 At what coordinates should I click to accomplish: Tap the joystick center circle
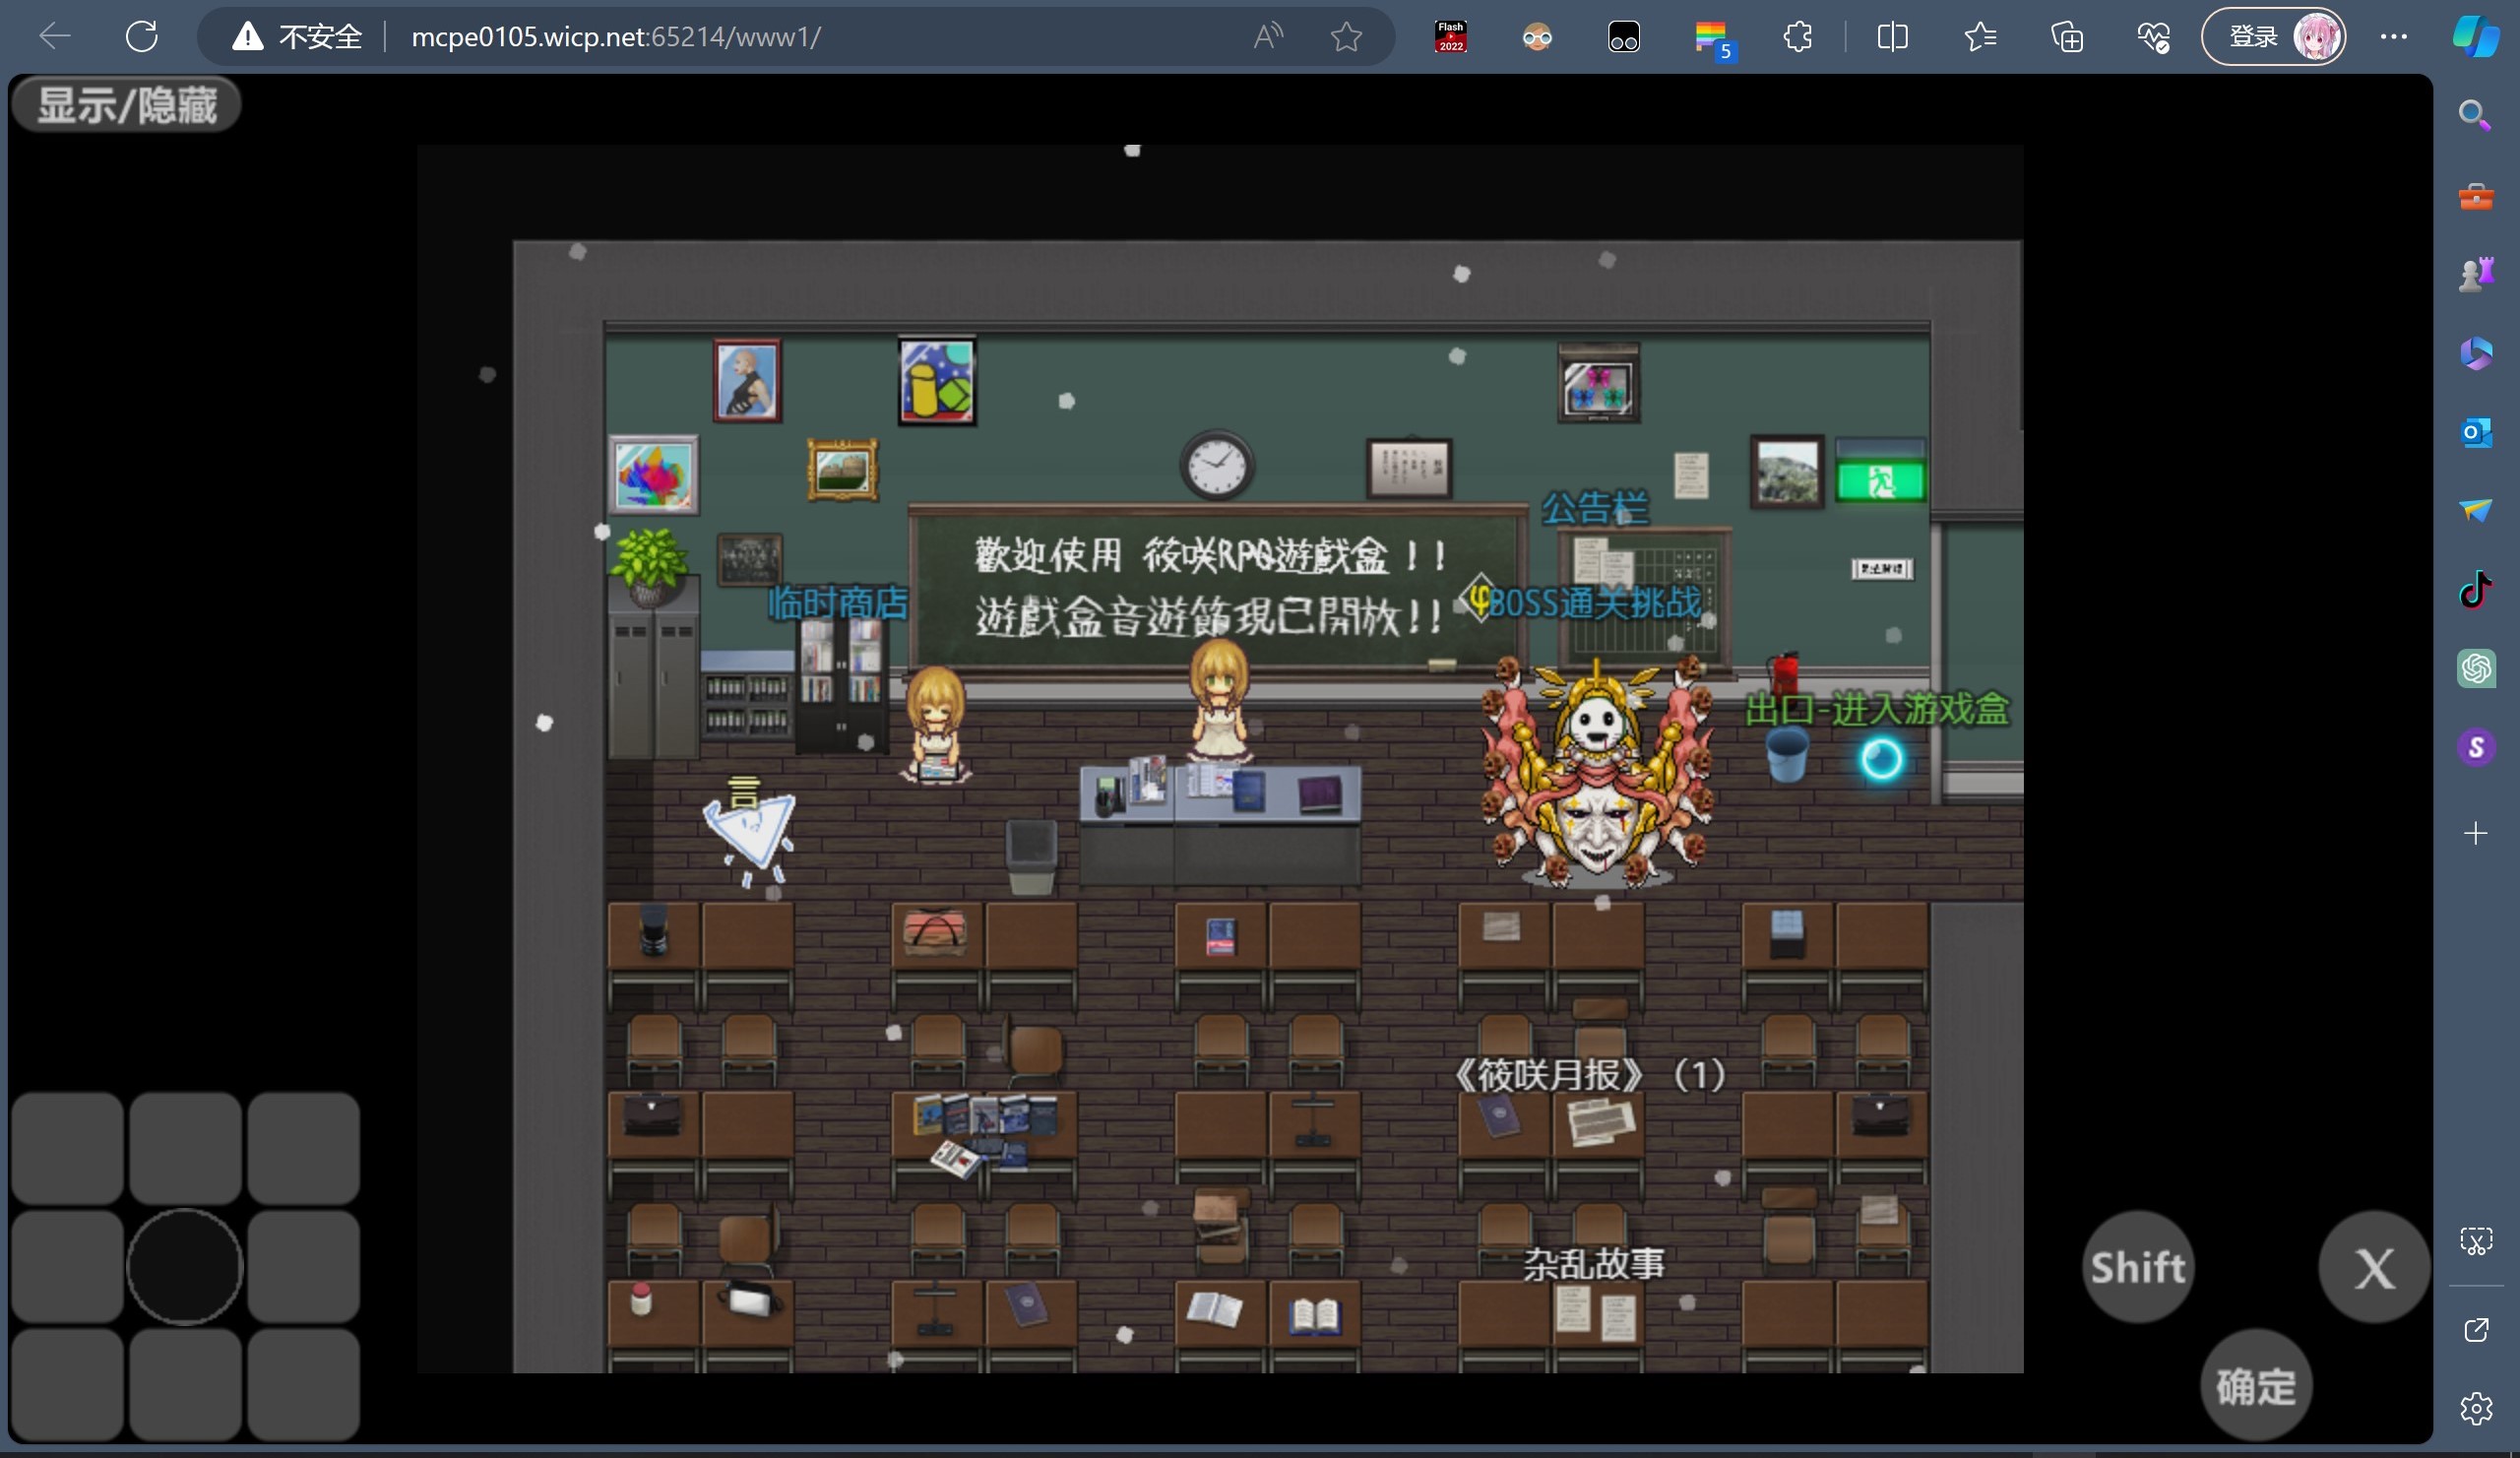184,1267
